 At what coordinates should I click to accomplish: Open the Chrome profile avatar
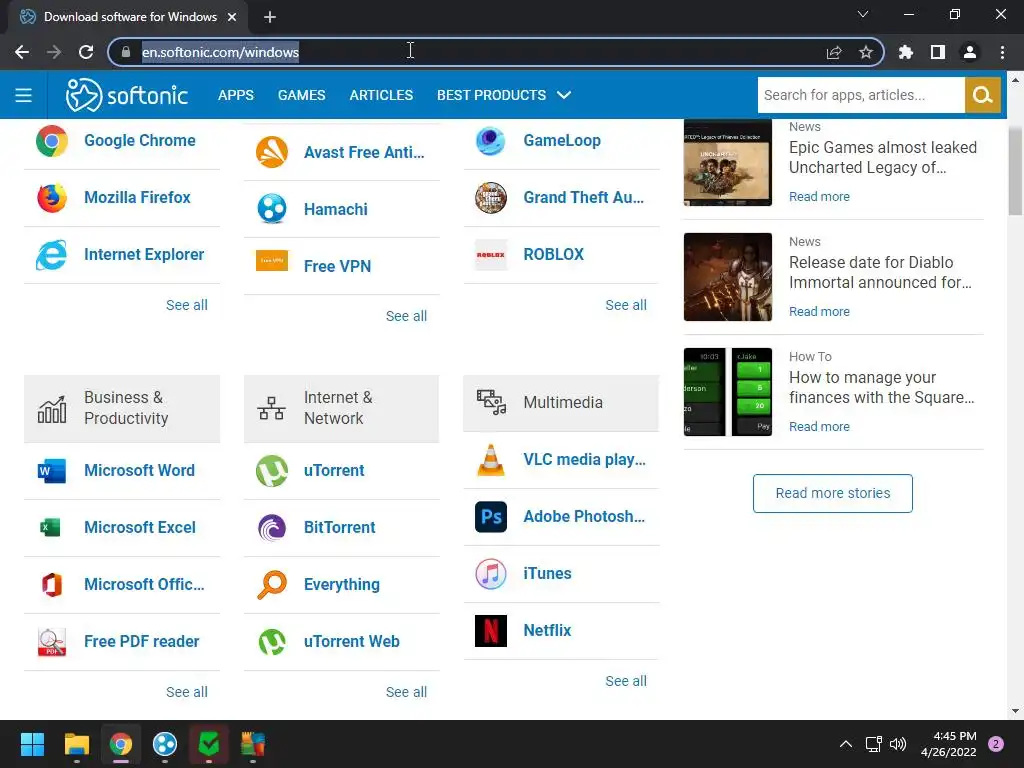point(970,52)
